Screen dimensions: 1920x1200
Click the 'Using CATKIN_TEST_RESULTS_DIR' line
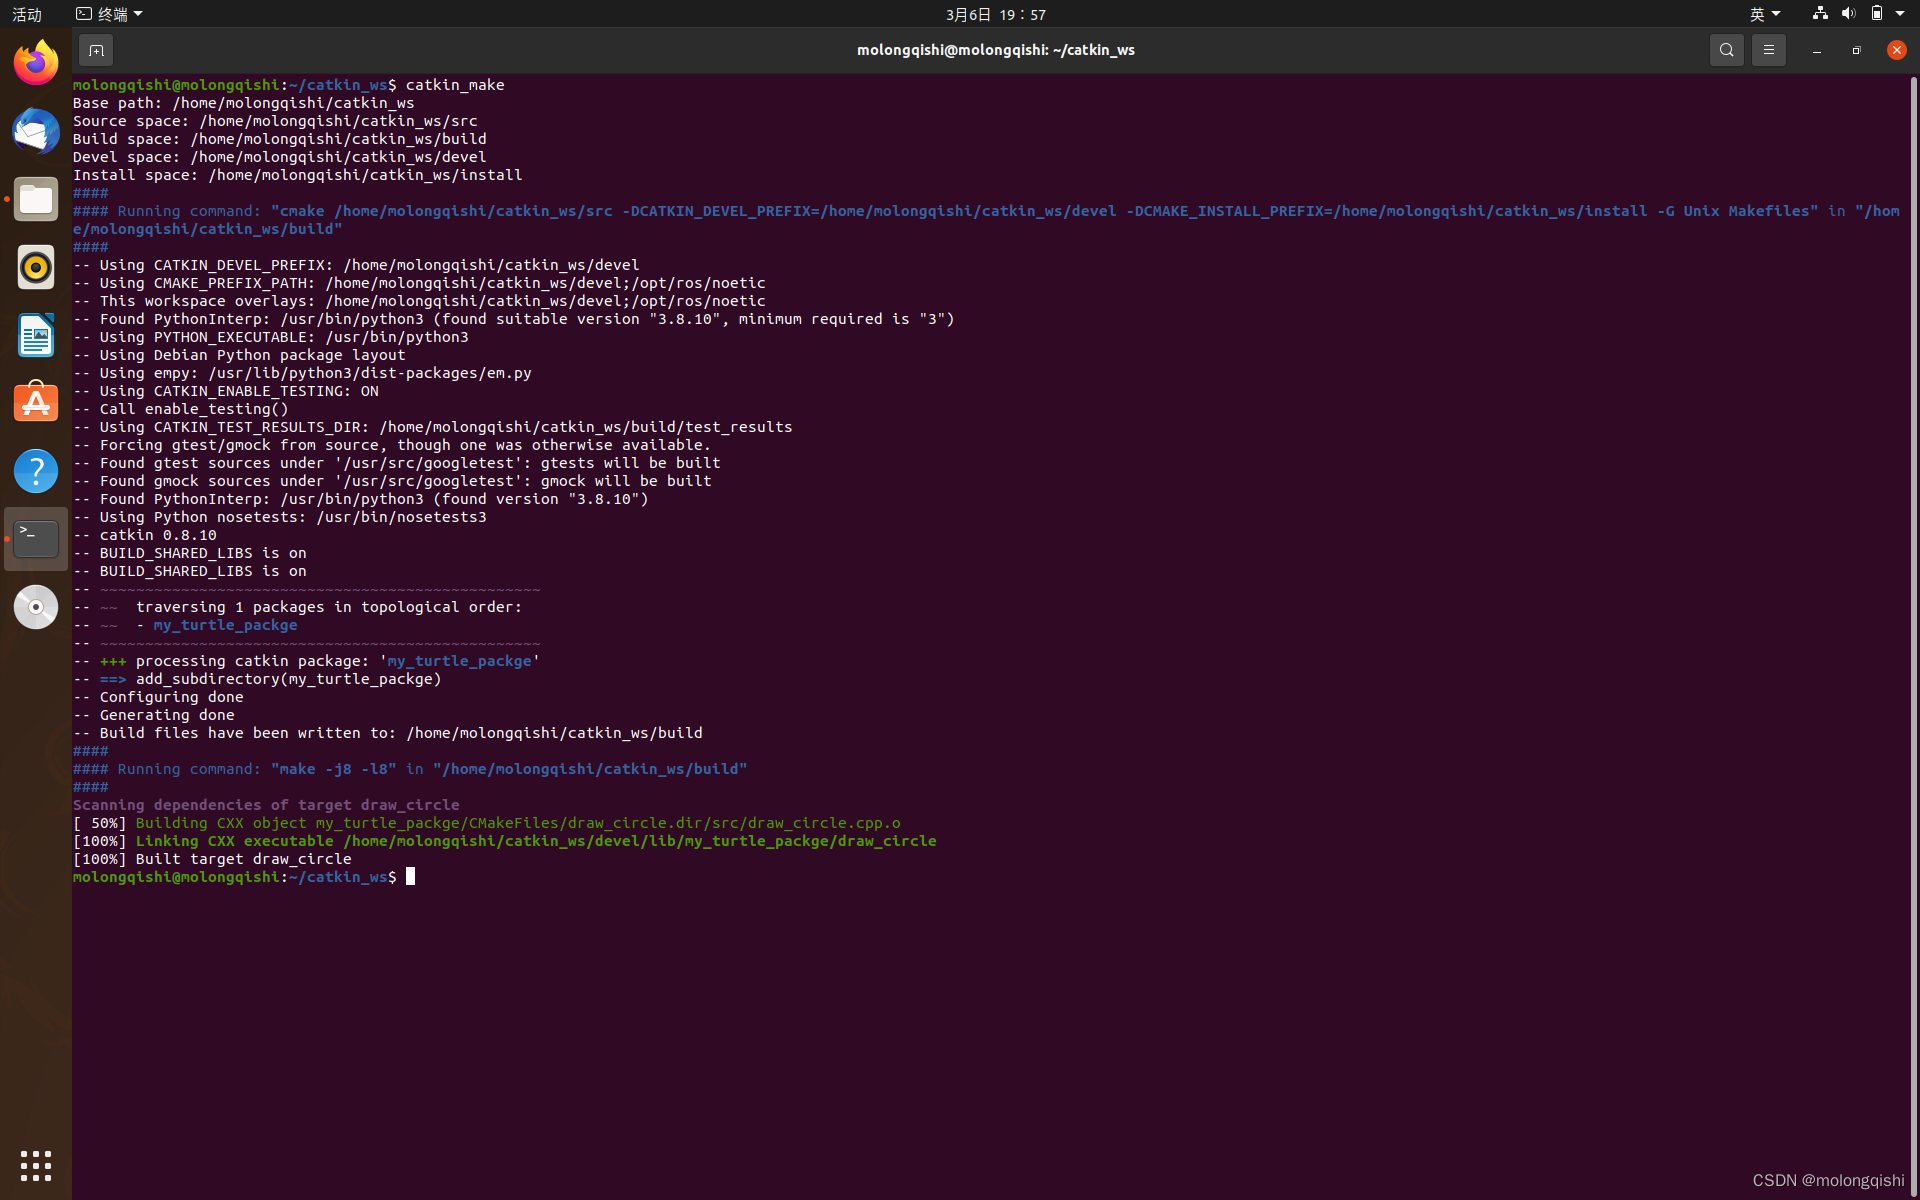[x=432, y=427]
